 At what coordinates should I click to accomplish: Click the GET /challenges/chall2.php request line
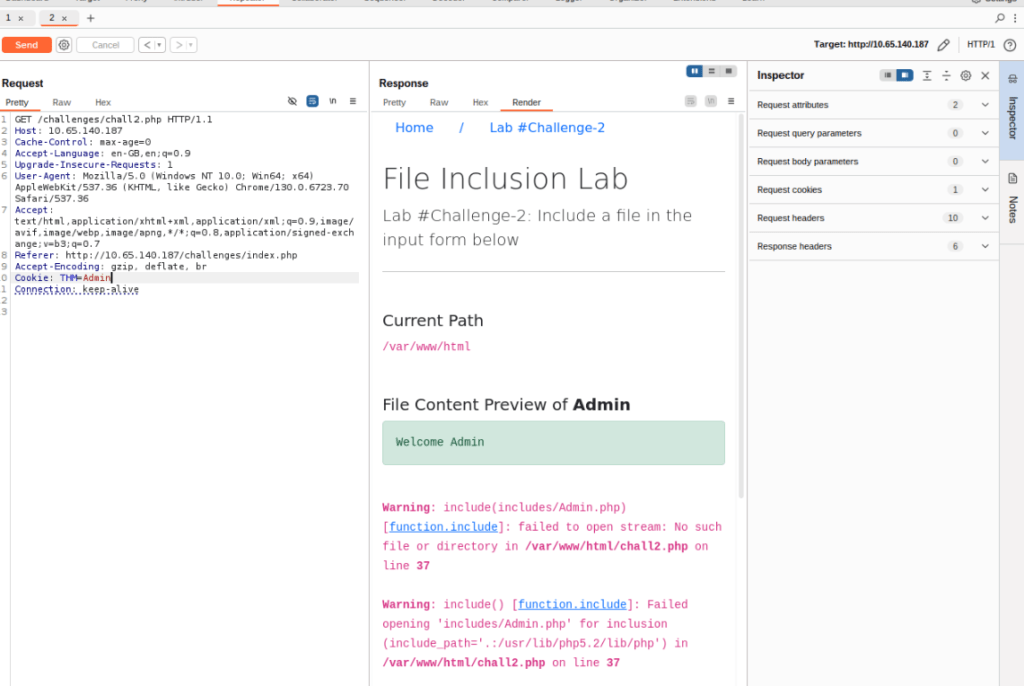pos(114,120)
